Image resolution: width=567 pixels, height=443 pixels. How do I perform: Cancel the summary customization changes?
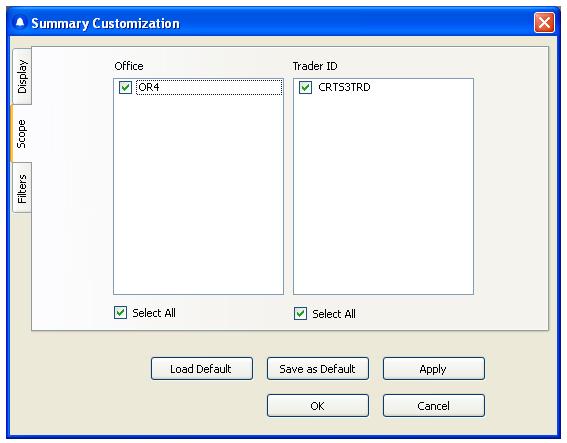[434, 405]
